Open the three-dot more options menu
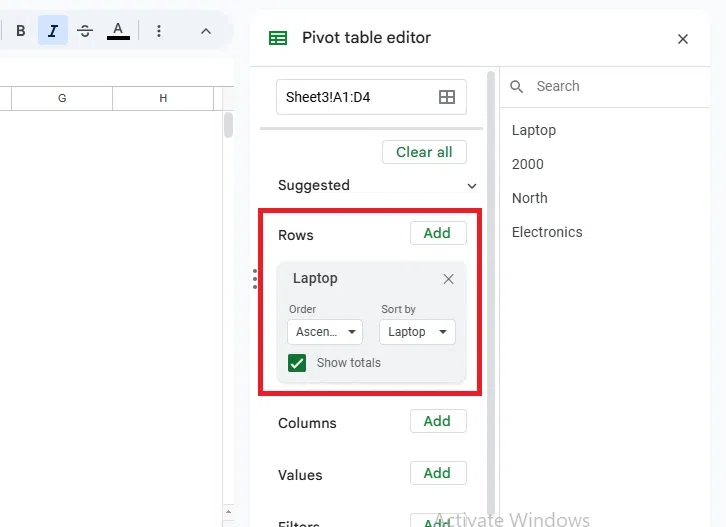726x527 pixels. (x=159, y=31)
